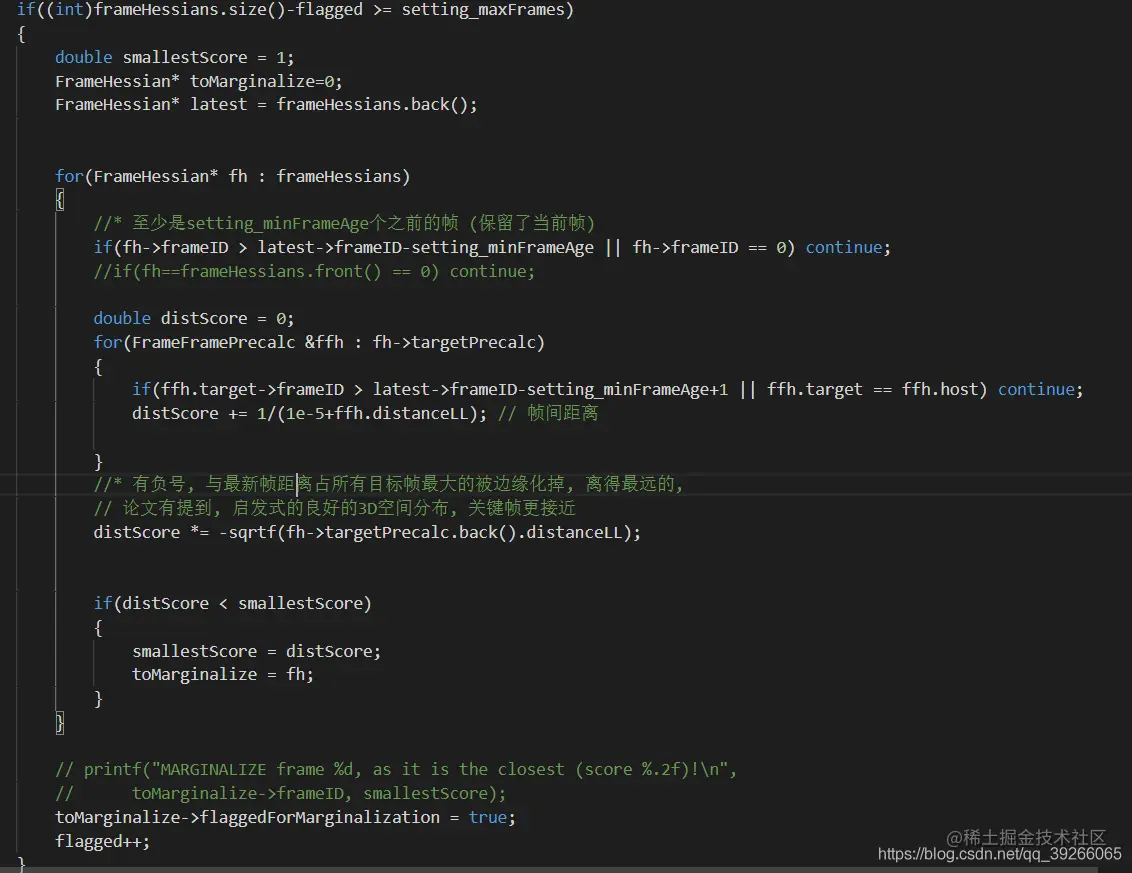Click the line "FrameHessian* toMarginalize=0;"
The image size is (1132, 873).
(x=199, y=82)
